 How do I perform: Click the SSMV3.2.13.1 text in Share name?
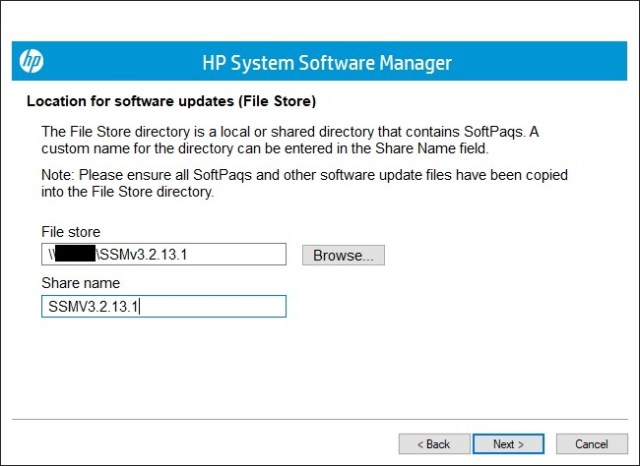point(94,307)
